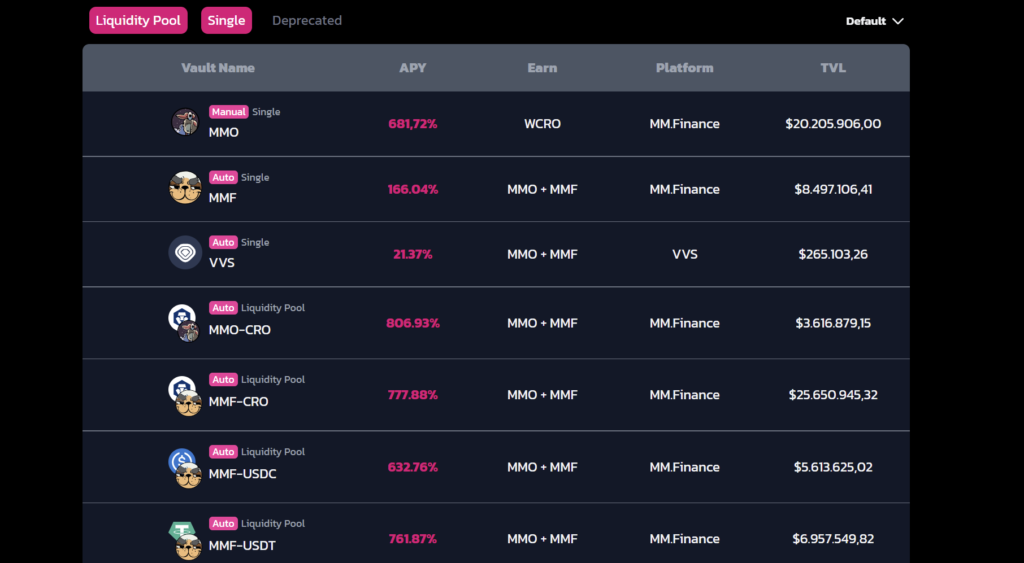Image resolution: width=1024 pixels, height=563 pixels.
Task: Click the $25.650.945,32 TVL value
Action: tap(832, 395)
